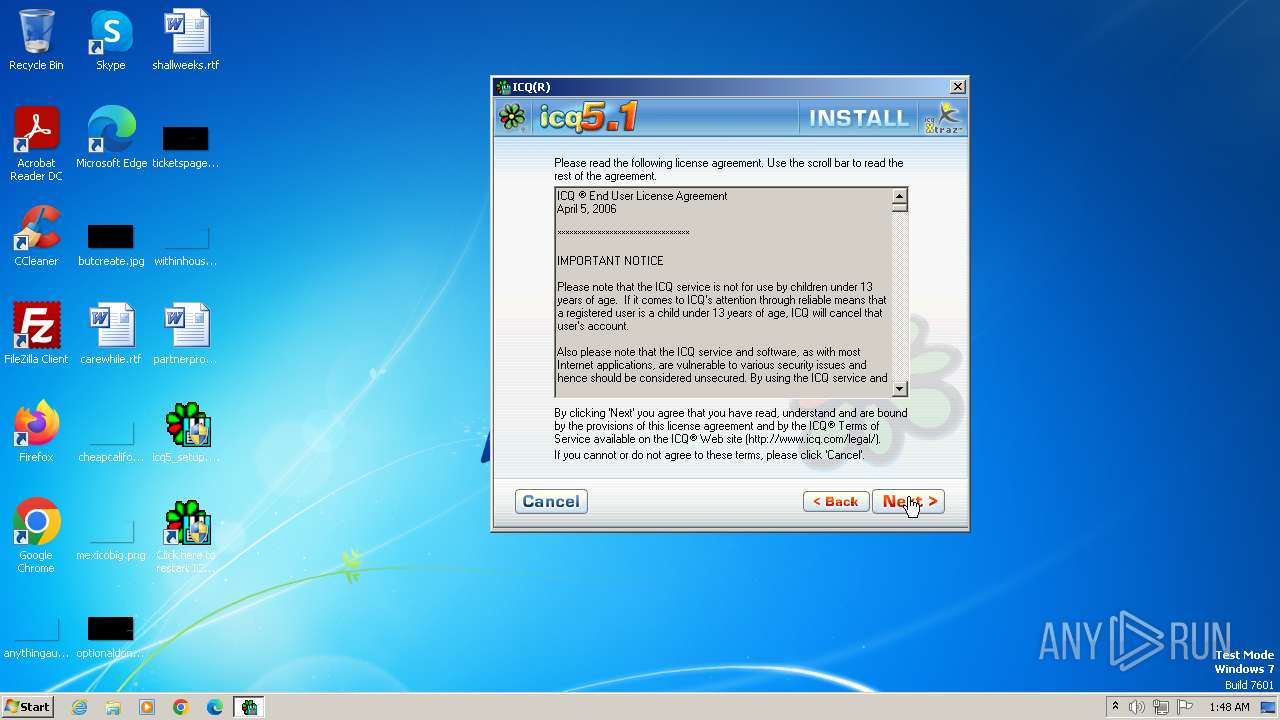Select the partnerpro document icon
The image size is (1280, 720).
pyautogui.click(x=186, y=334)
